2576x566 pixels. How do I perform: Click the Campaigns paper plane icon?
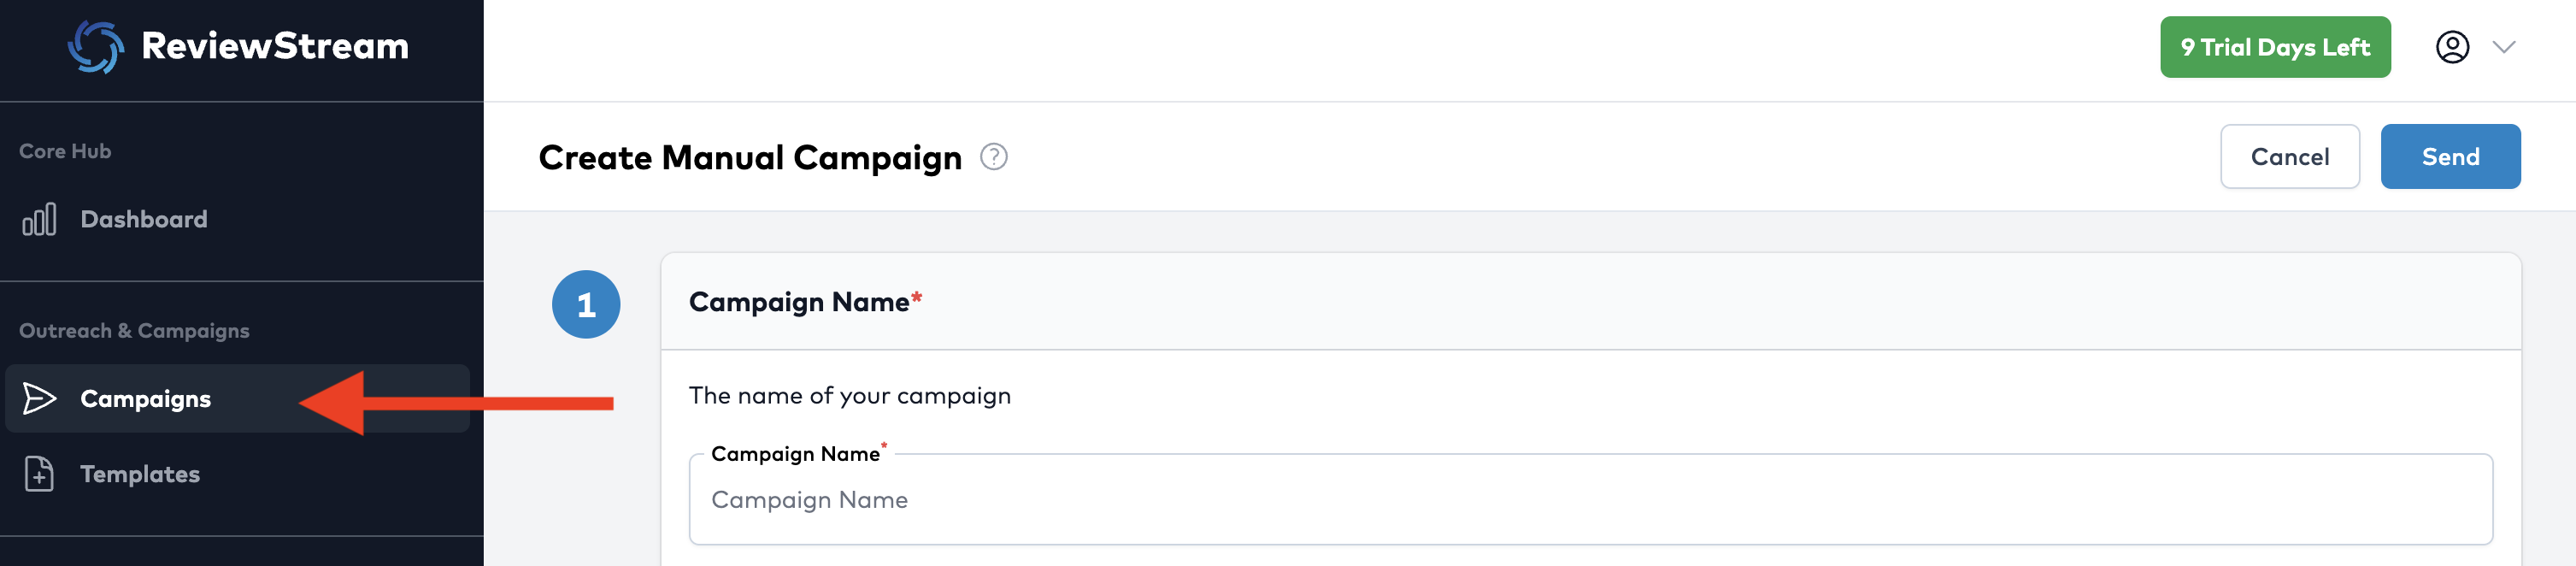click(x=39, y=399)
